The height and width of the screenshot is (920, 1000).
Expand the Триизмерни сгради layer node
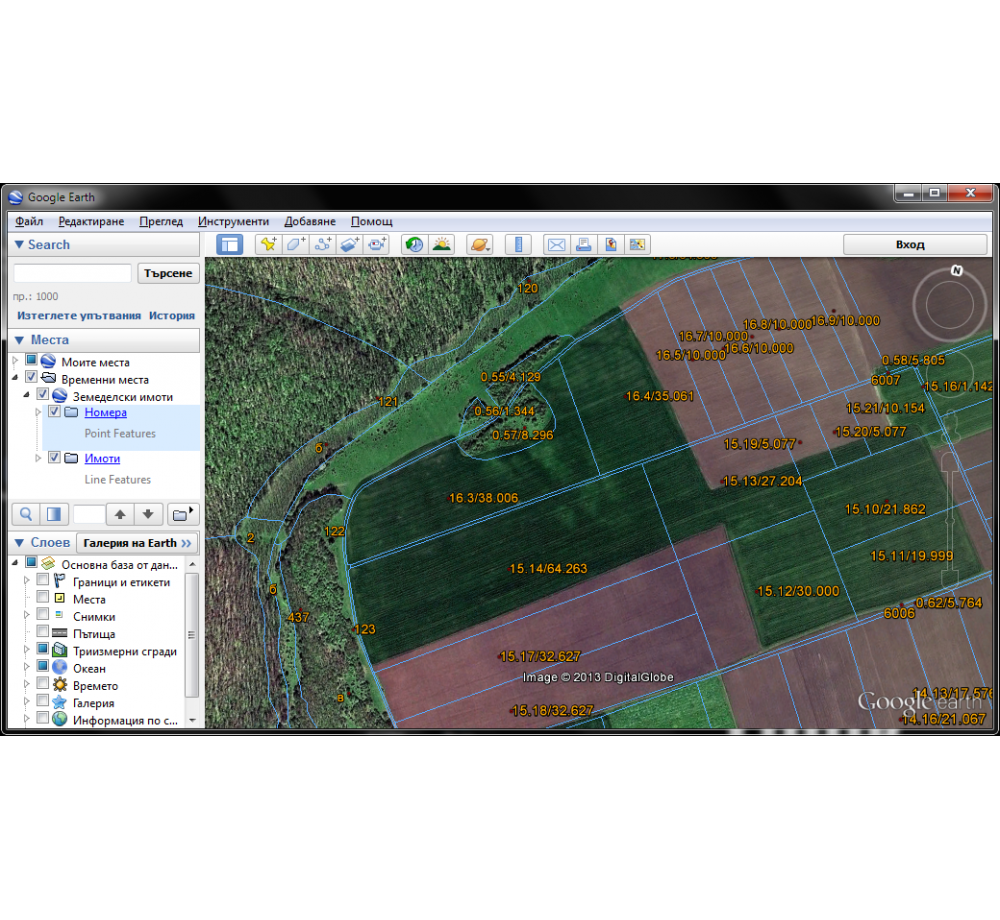pyautogui.click(x=27, y=650)
